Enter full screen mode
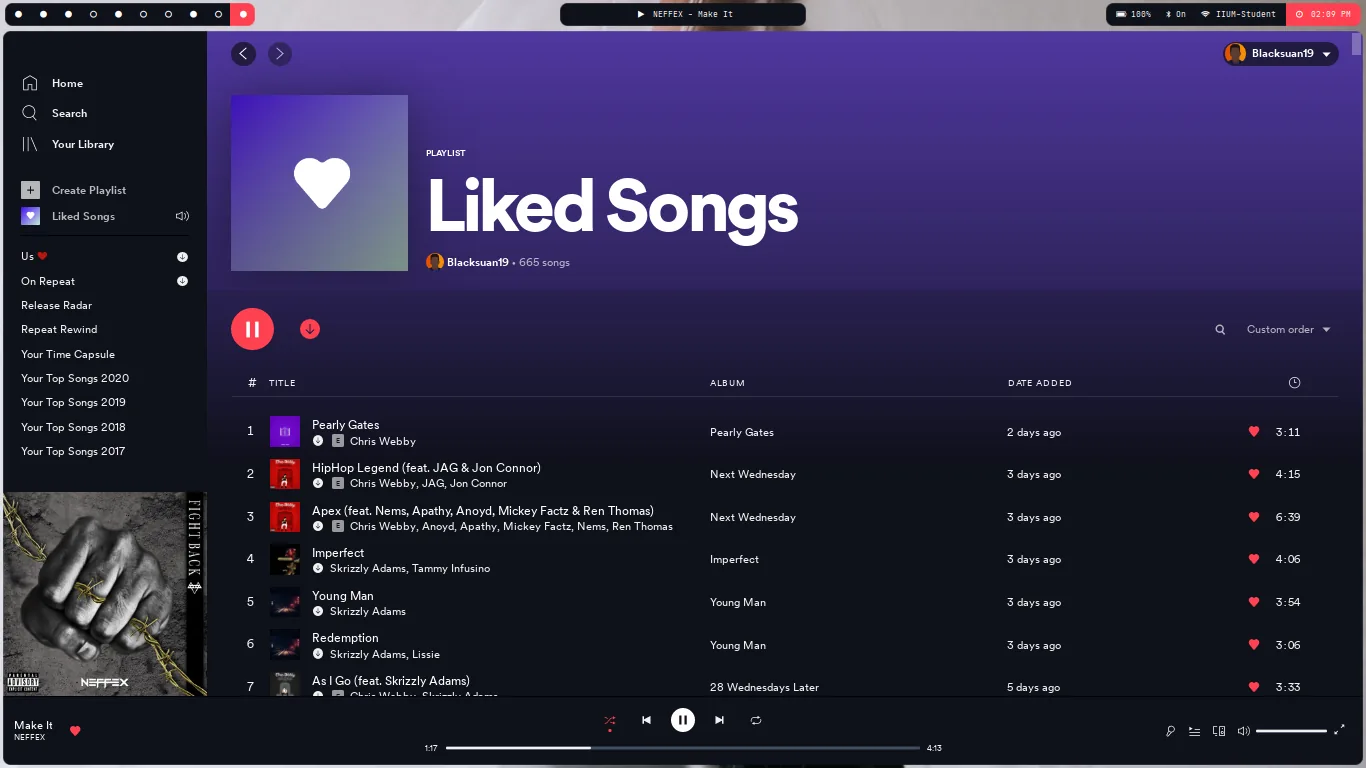Screen dimensions: 1366x768 [x=1339, y=730]
